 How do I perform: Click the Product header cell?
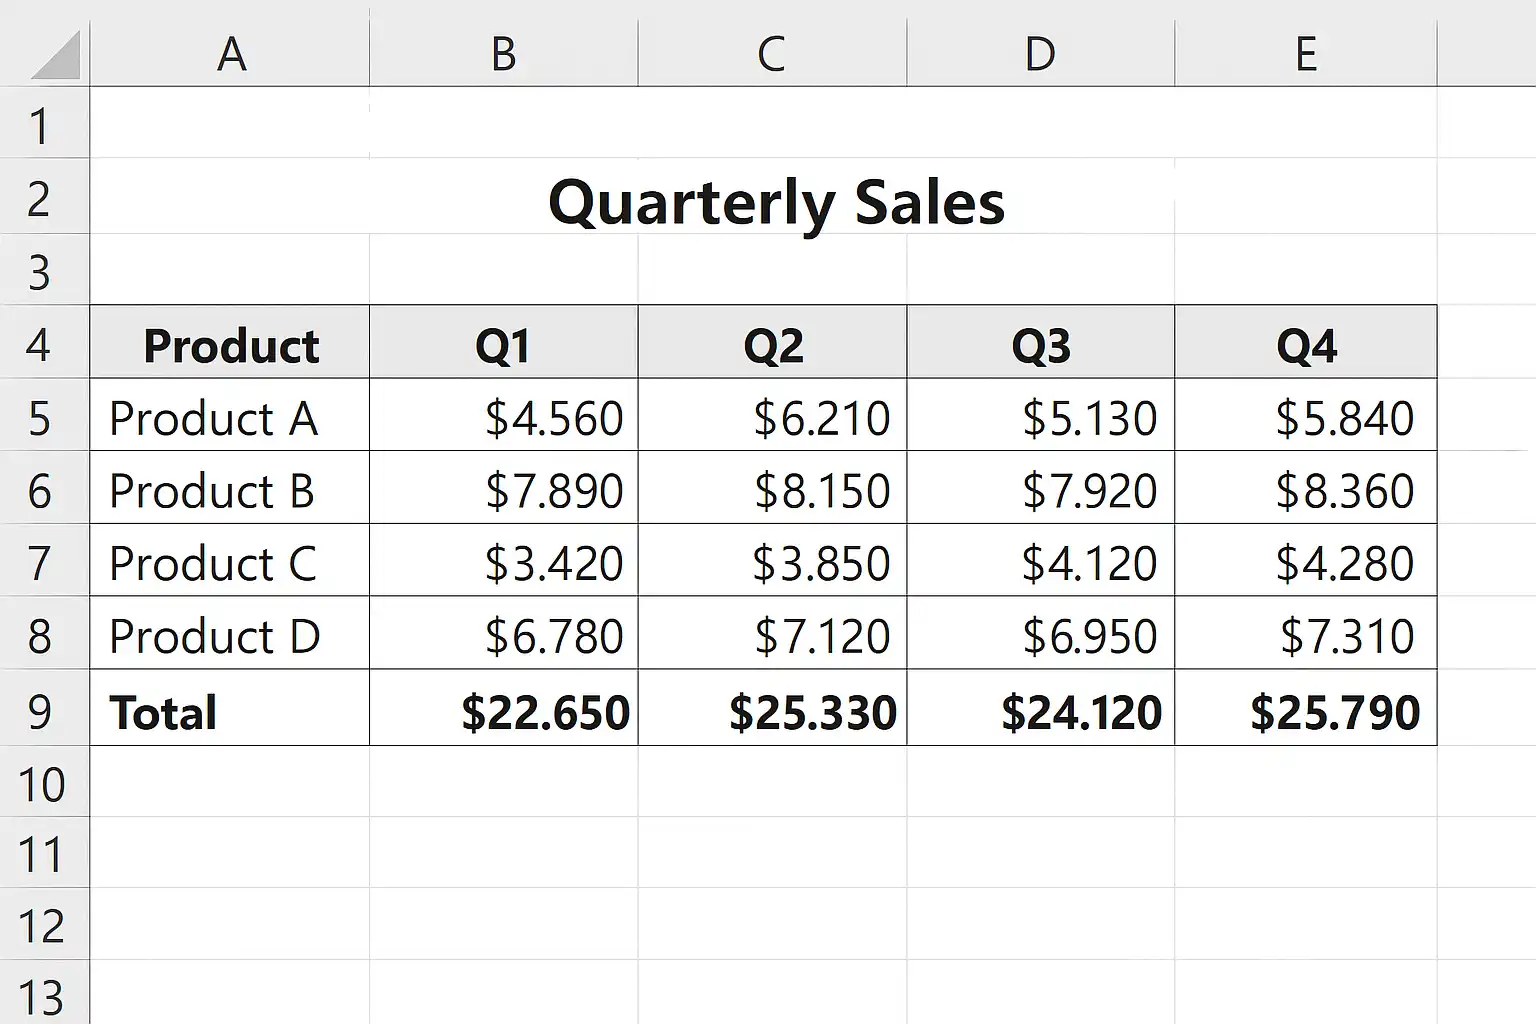(230, 345)
